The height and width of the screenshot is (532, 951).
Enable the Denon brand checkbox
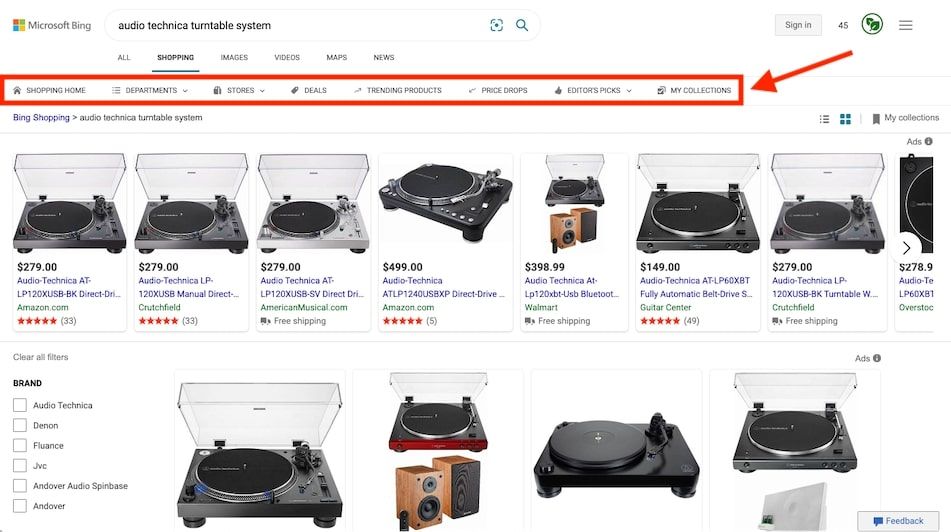(20, 425)
